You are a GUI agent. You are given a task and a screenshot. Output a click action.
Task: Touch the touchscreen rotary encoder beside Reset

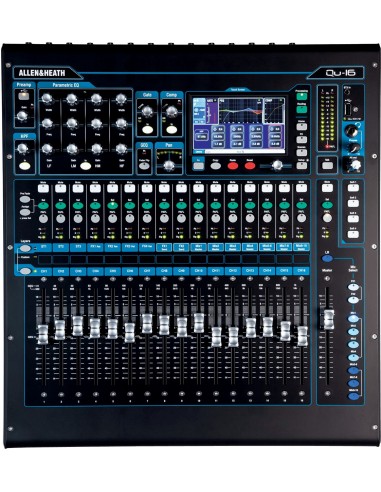(277, 165)
